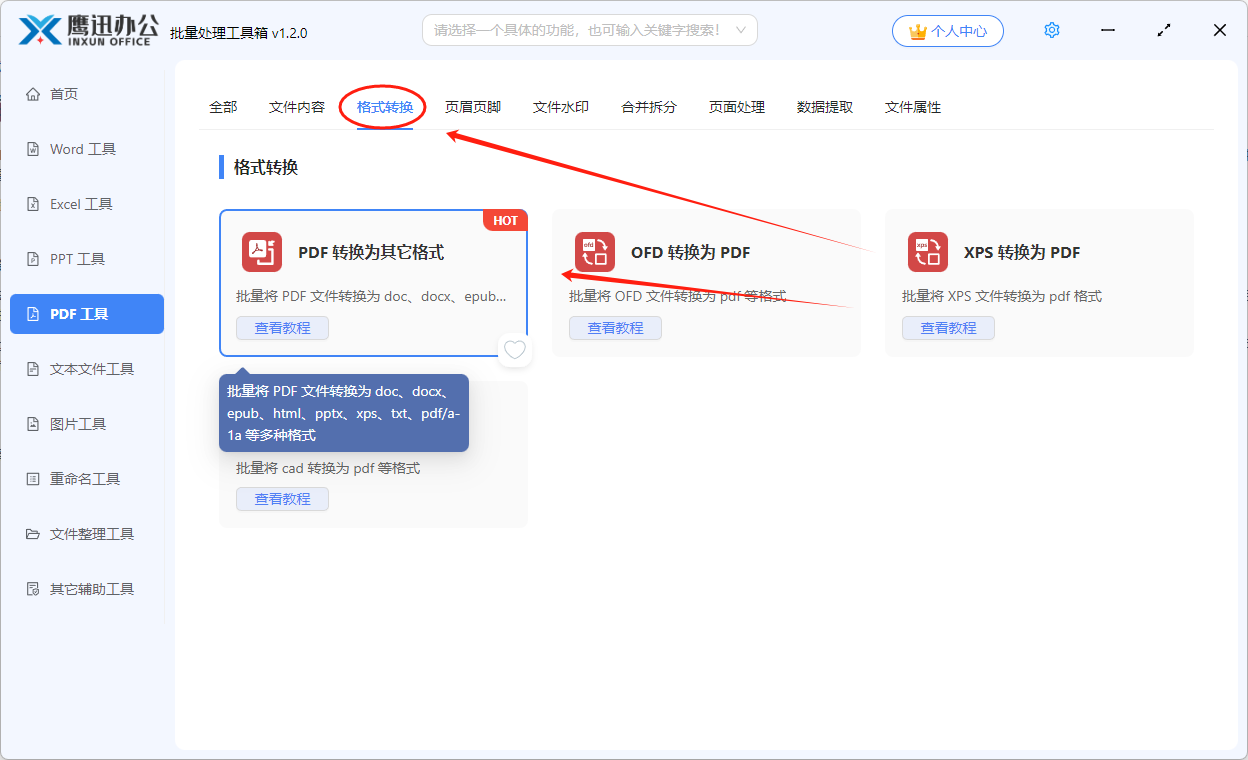Open 重命名工具 in the sidebar
The image size is (1248, 760).
coord(87,479)
